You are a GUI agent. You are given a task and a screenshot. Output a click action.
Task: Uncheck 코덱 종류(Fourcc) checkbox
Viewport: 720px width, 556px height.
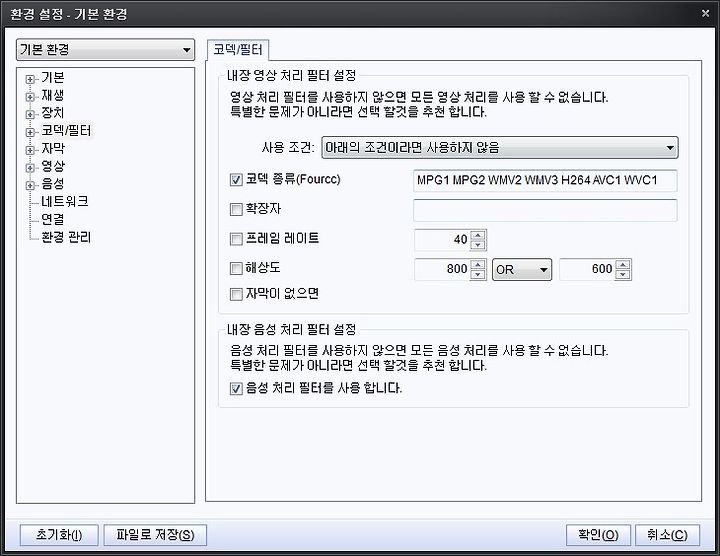click(236, 180)
